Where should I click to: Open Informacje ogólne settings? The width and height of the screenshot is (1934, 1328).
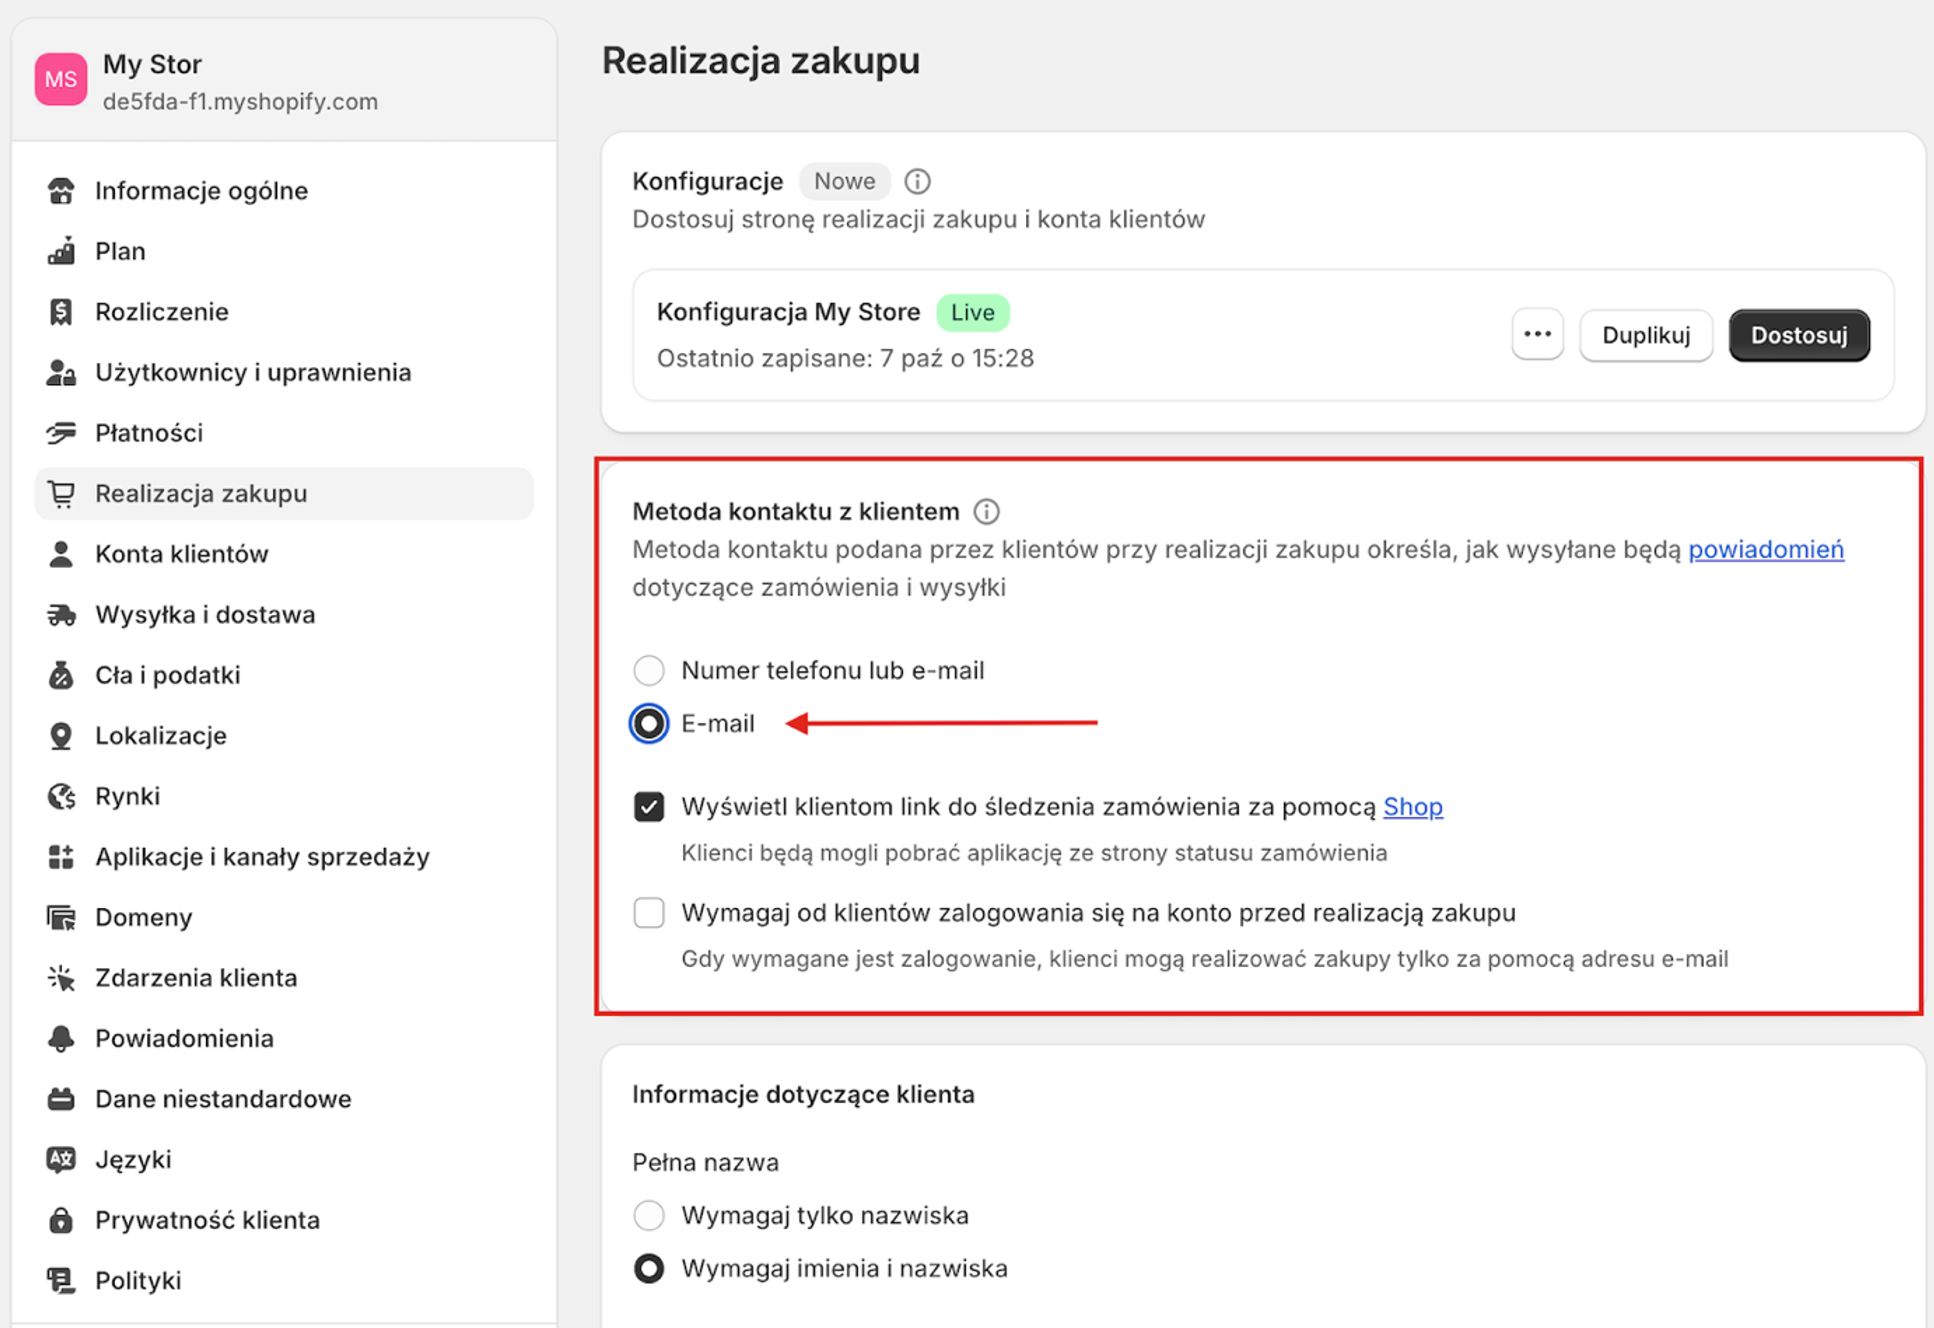(284, 191)
